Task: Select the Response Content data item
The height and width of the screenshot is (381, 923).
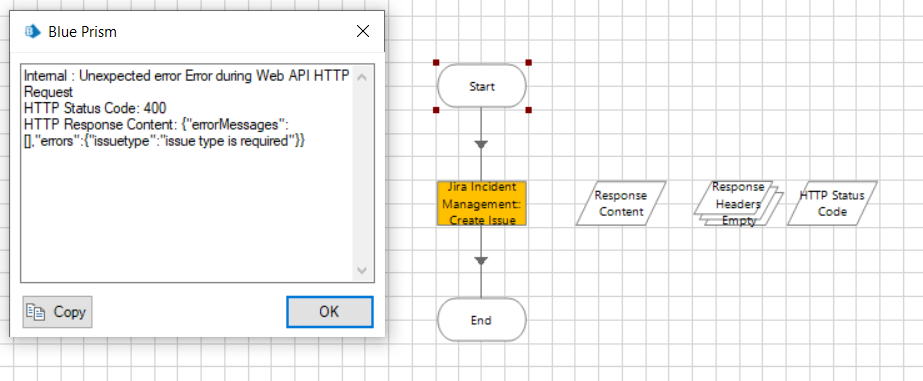Action: (620, 203)
